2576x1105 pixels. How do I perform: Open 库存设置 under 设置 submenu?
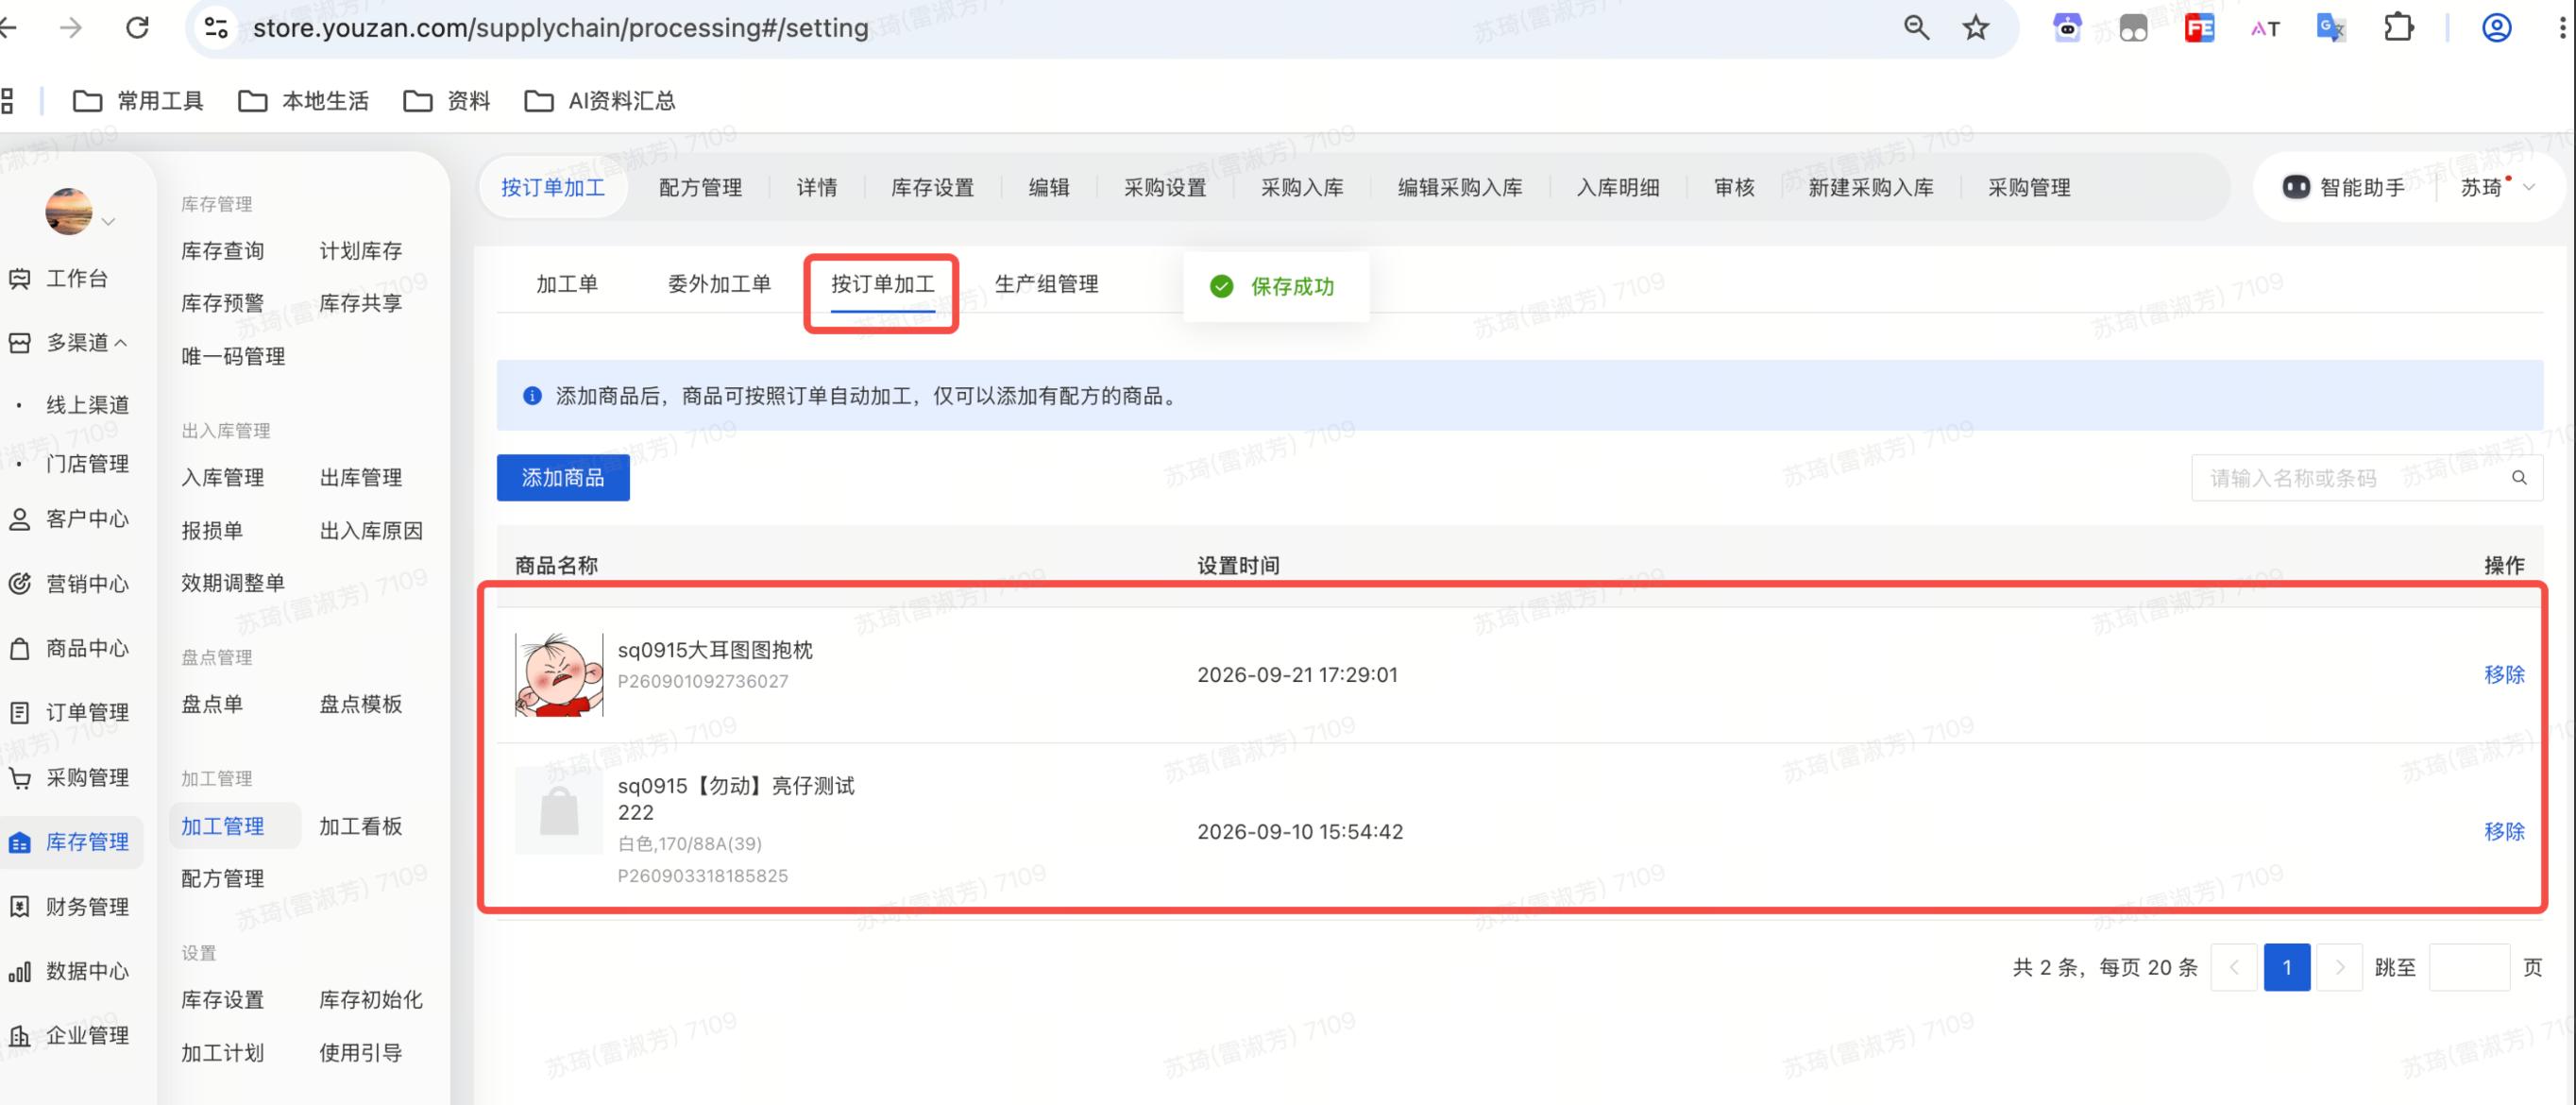[222, 999]
